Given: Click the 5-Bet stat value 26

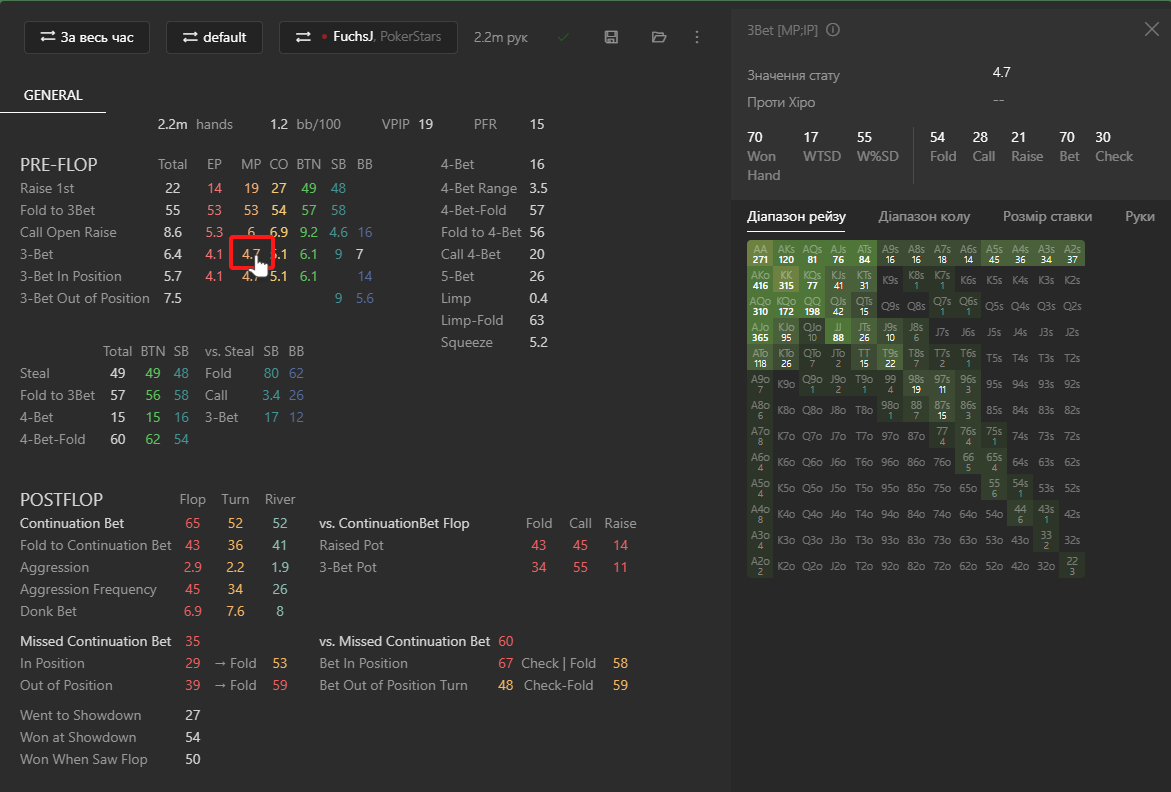Looking at the screenshot, I should (x=537, y=276).
